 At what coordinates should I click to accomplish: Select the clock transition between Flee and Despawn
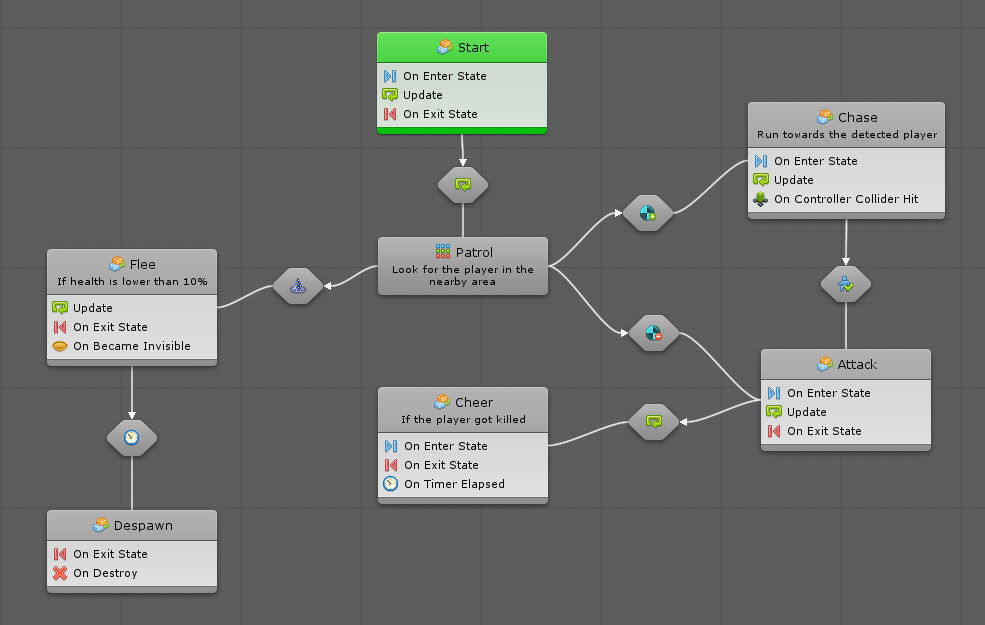click(x=131, y=437)
